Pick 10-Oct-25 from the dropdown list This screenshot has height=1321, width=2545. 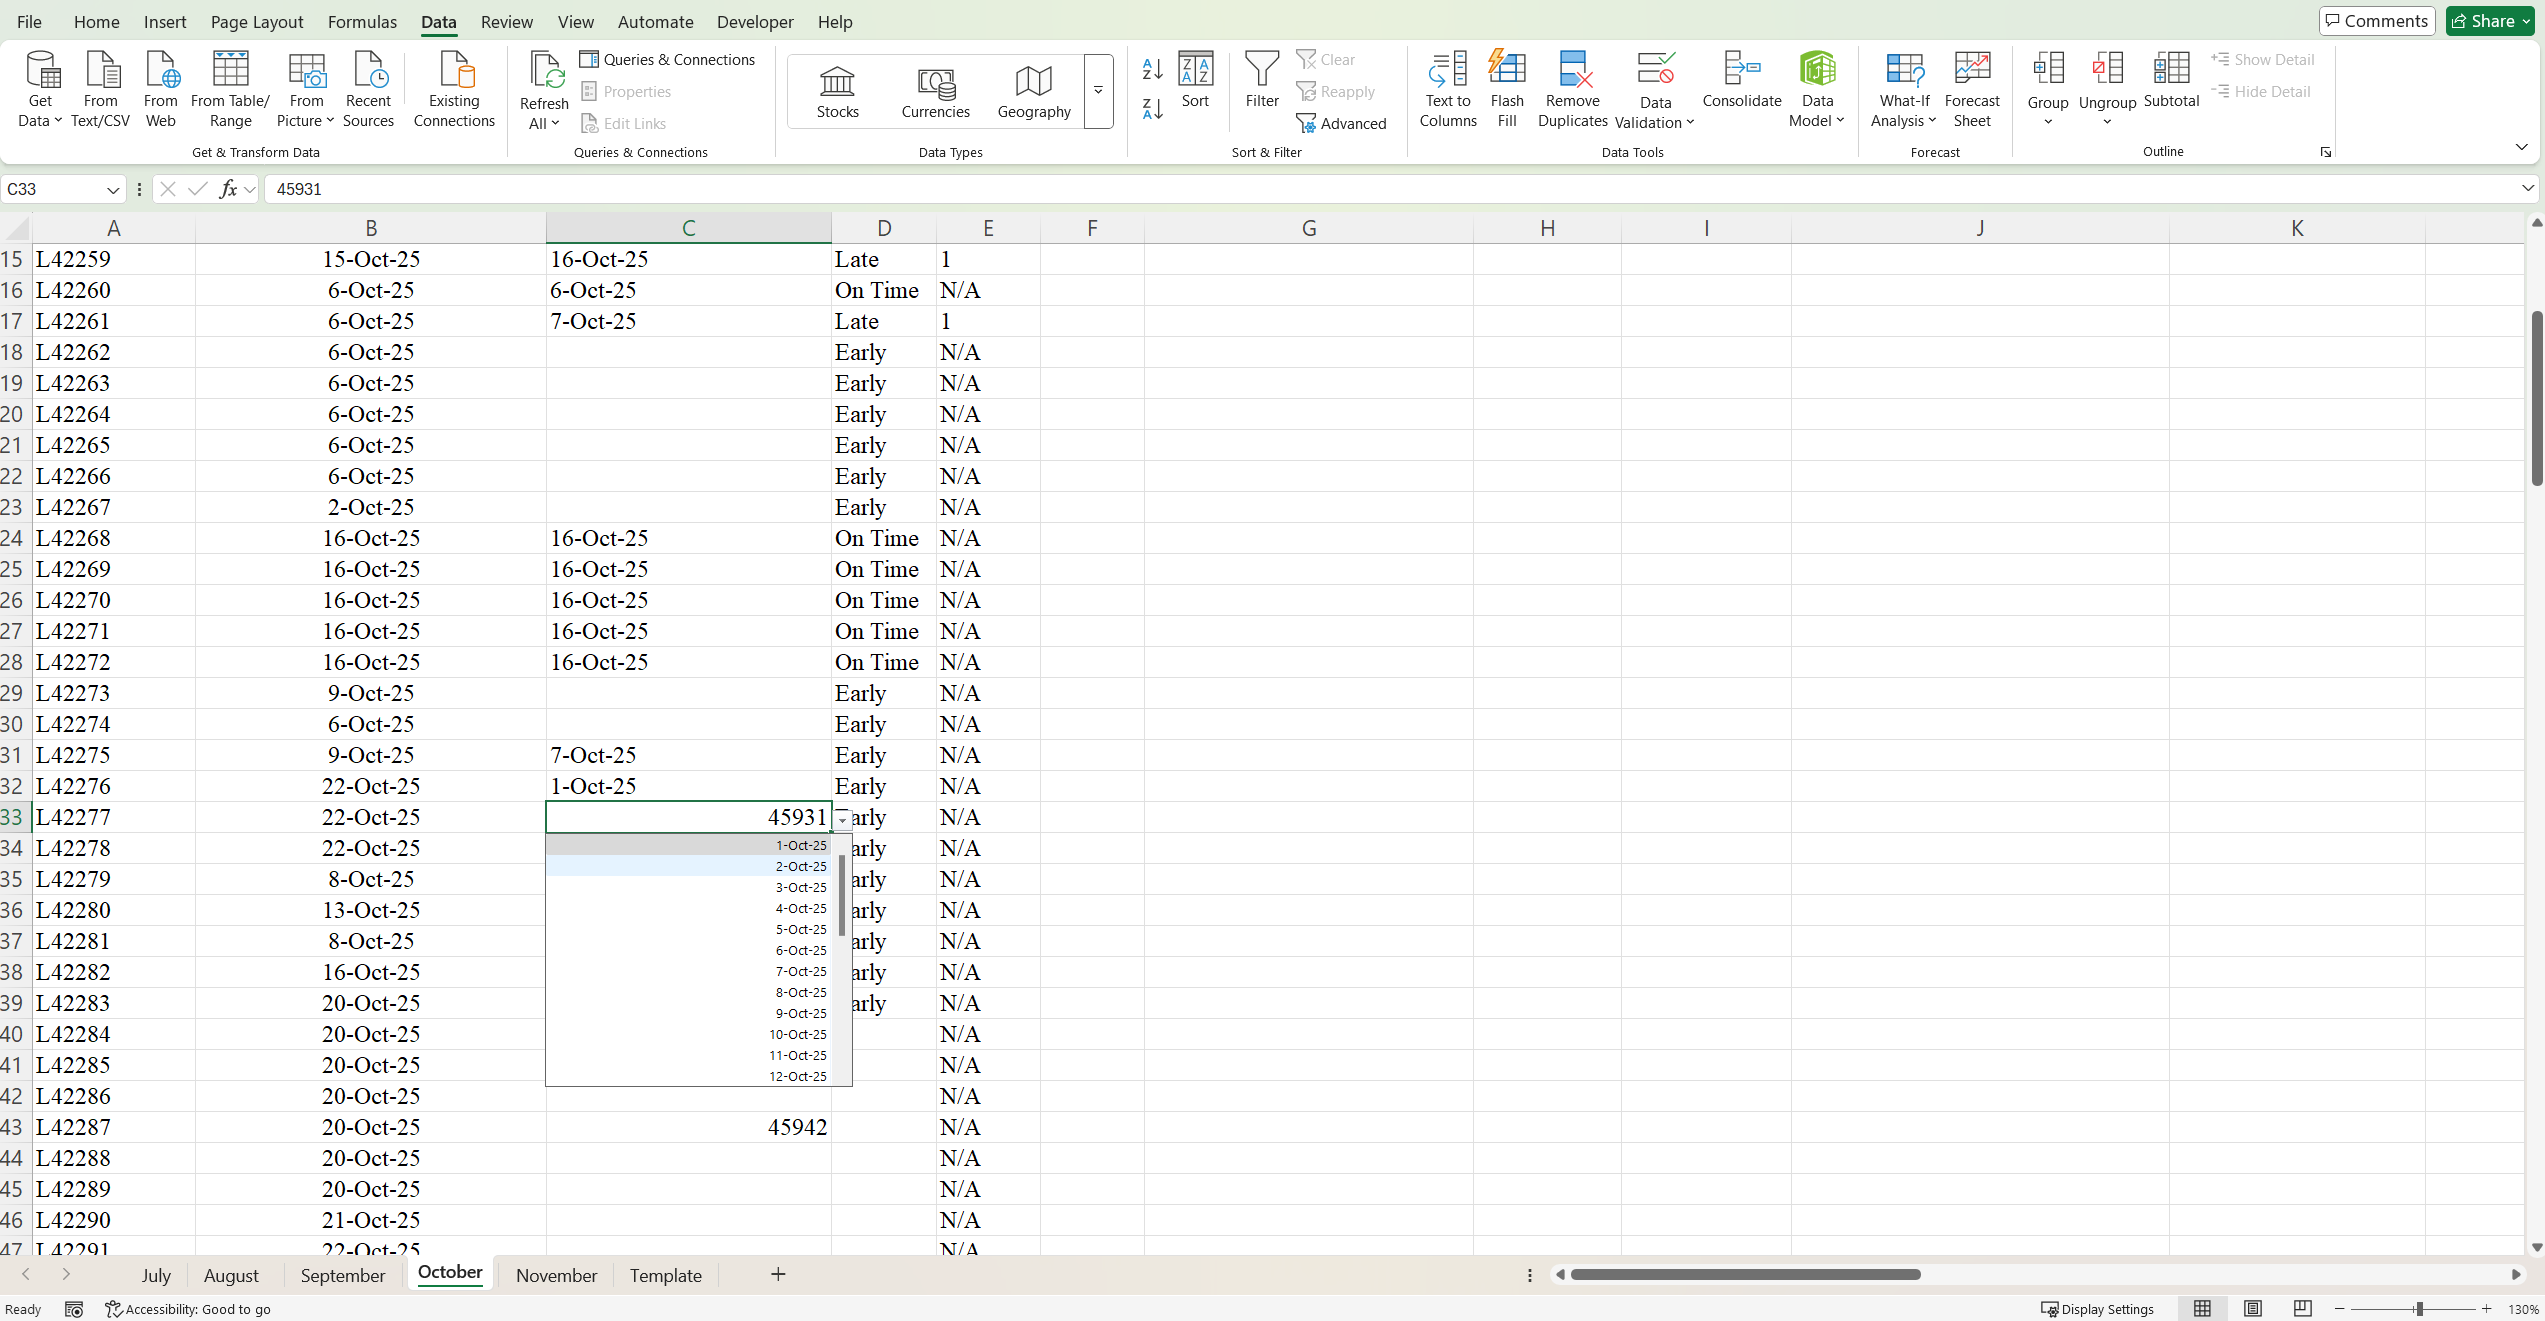(690, 1034)
